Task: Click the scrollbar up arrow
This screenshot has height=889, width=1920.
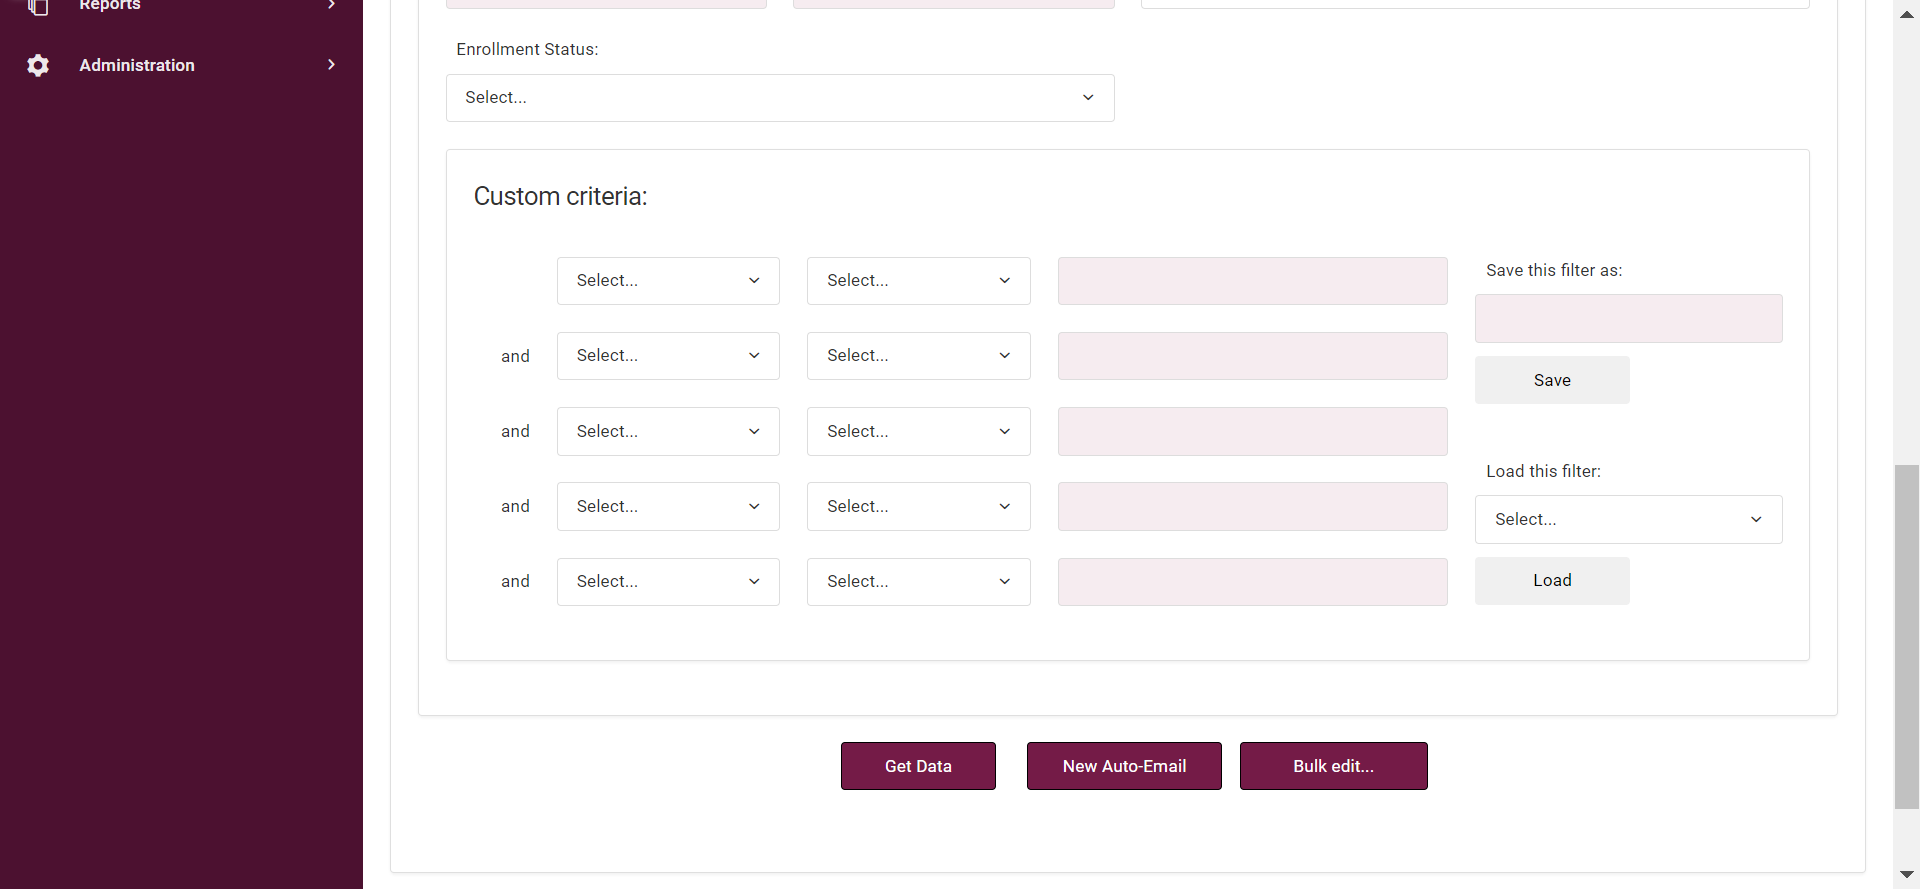Action: 1906,14
